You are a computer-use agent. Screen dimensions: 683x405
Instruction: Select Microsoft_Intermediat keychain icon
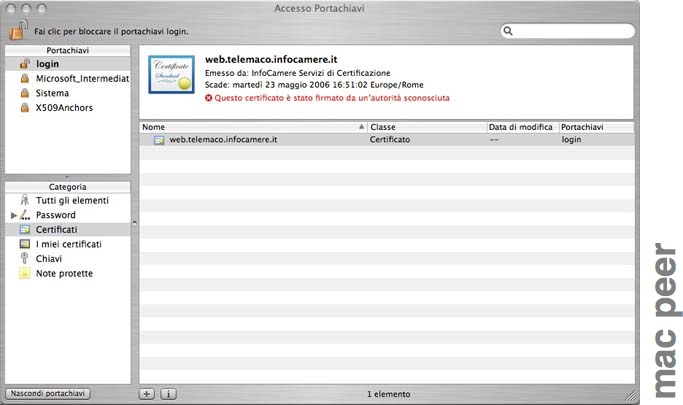pos(25,78)
